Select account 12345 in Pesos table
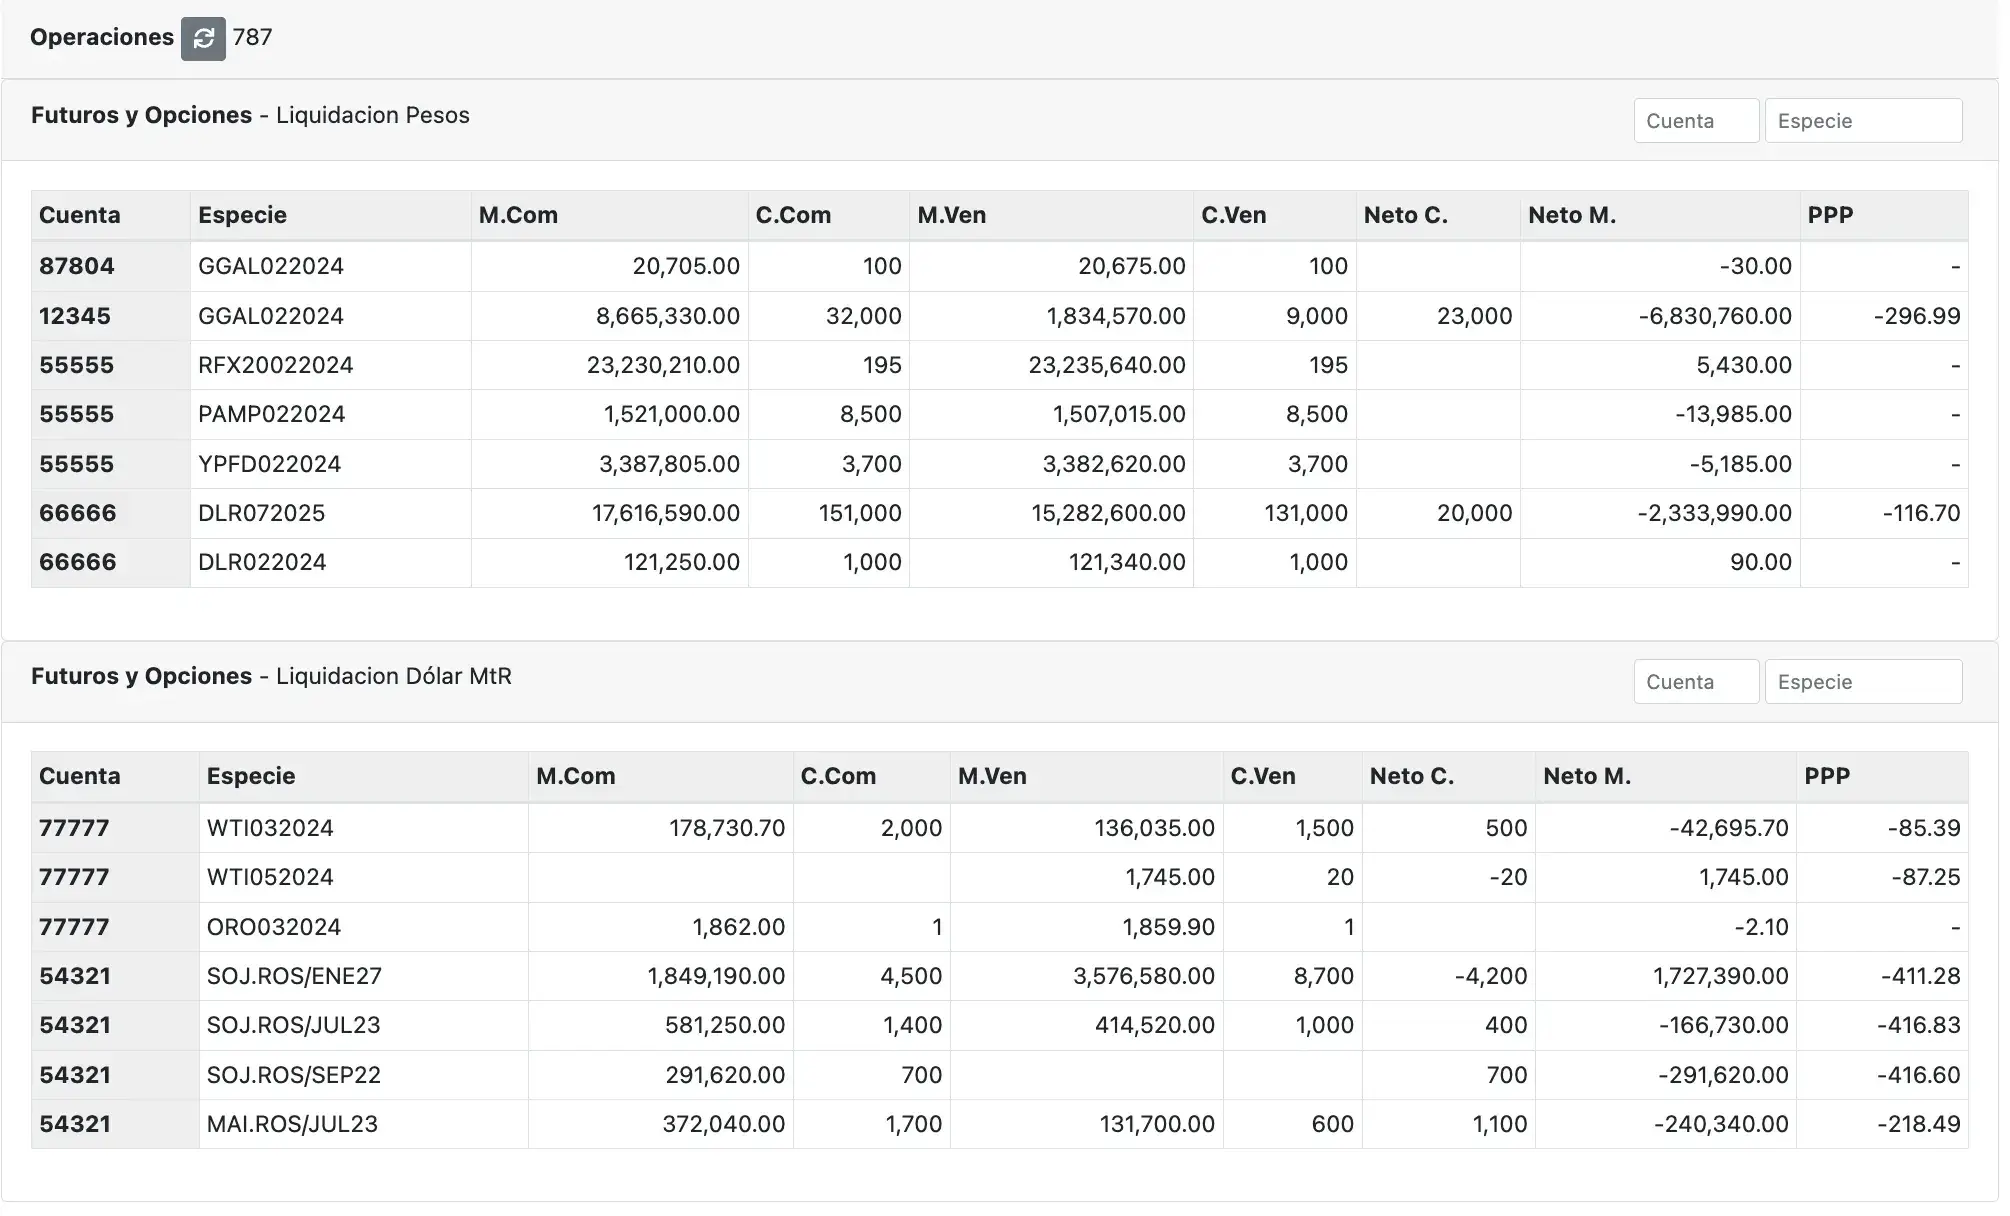This screenshot has height=1216, width=2010. [x=75, y=316]
